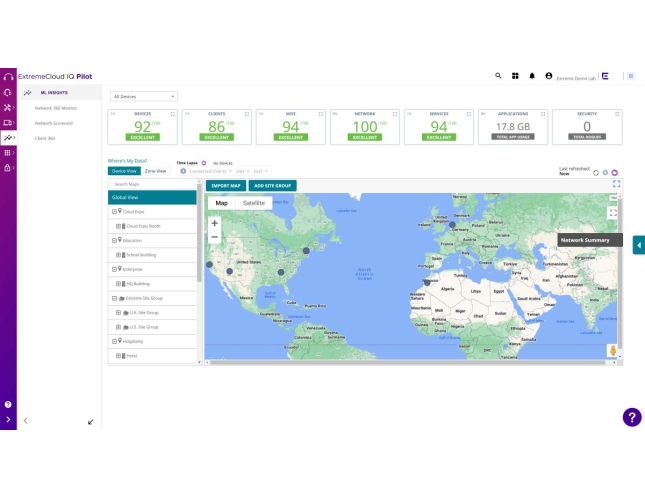Zoom in on the map
The width and height of the screenshot is (645, 500).
[214, 223]
